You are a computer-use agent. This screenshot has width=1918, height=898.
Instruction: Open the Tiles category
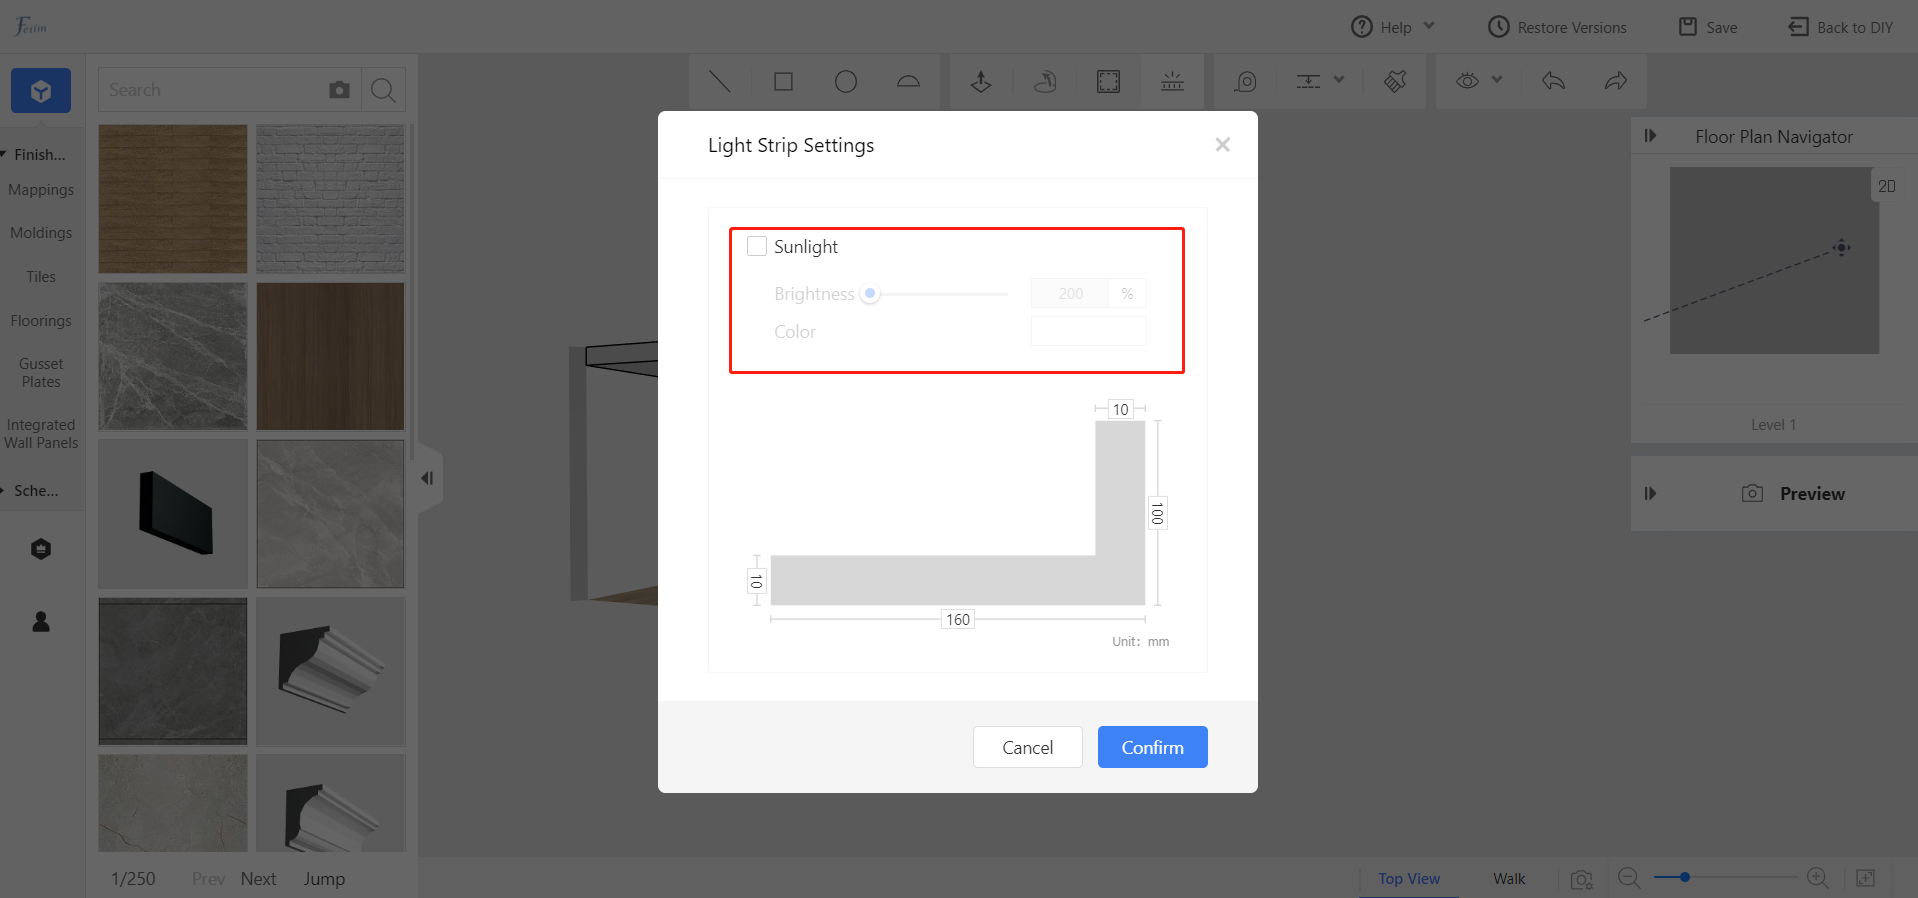(41, 277)
